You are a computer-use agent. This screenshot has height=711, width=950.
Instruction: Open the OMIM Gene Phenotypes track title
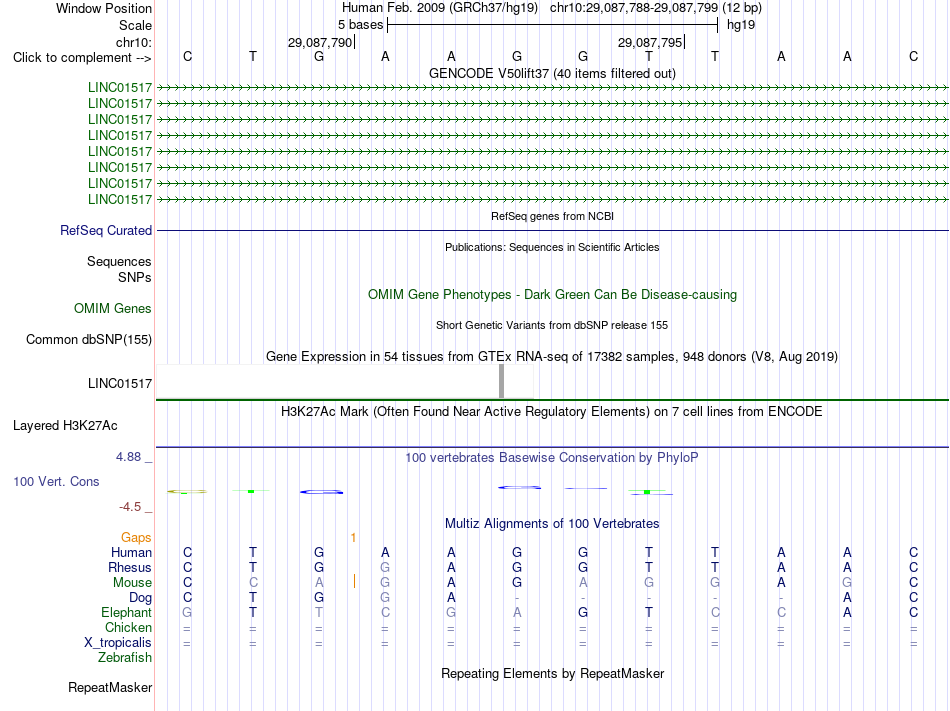tap(552, 294)
